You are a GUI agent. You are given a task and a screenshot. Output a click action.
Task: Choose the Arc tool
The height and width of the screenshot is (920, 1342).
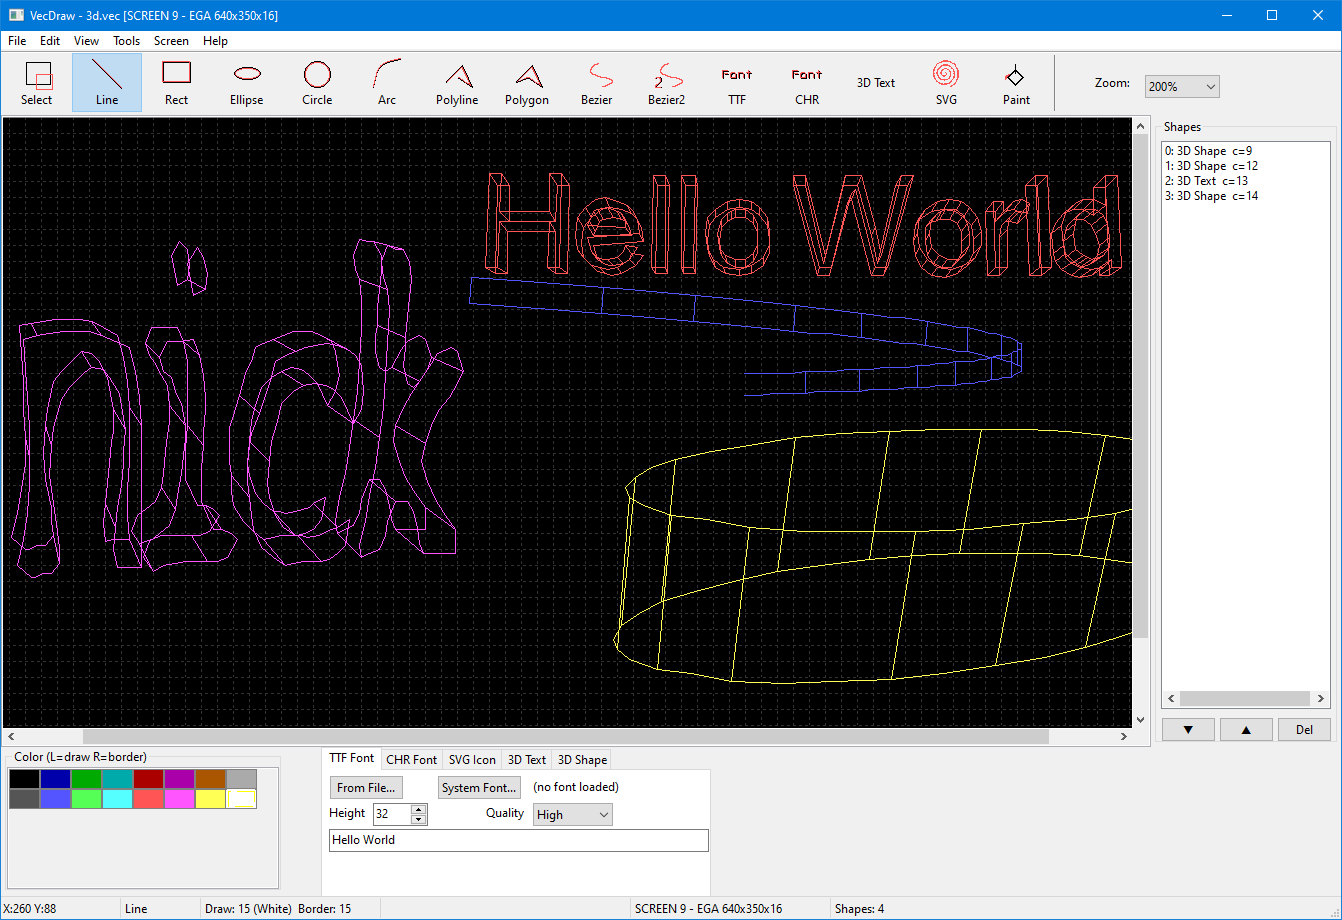pos(387,82)
